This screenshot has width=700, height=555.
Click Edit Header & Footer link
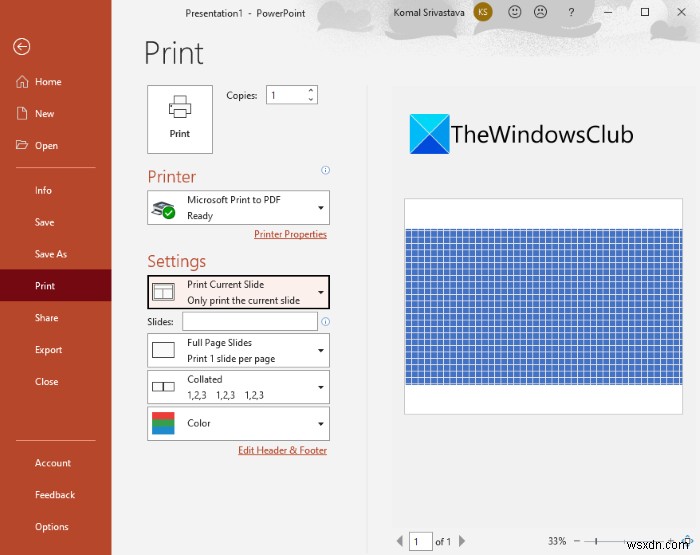(x=282, y=450)
